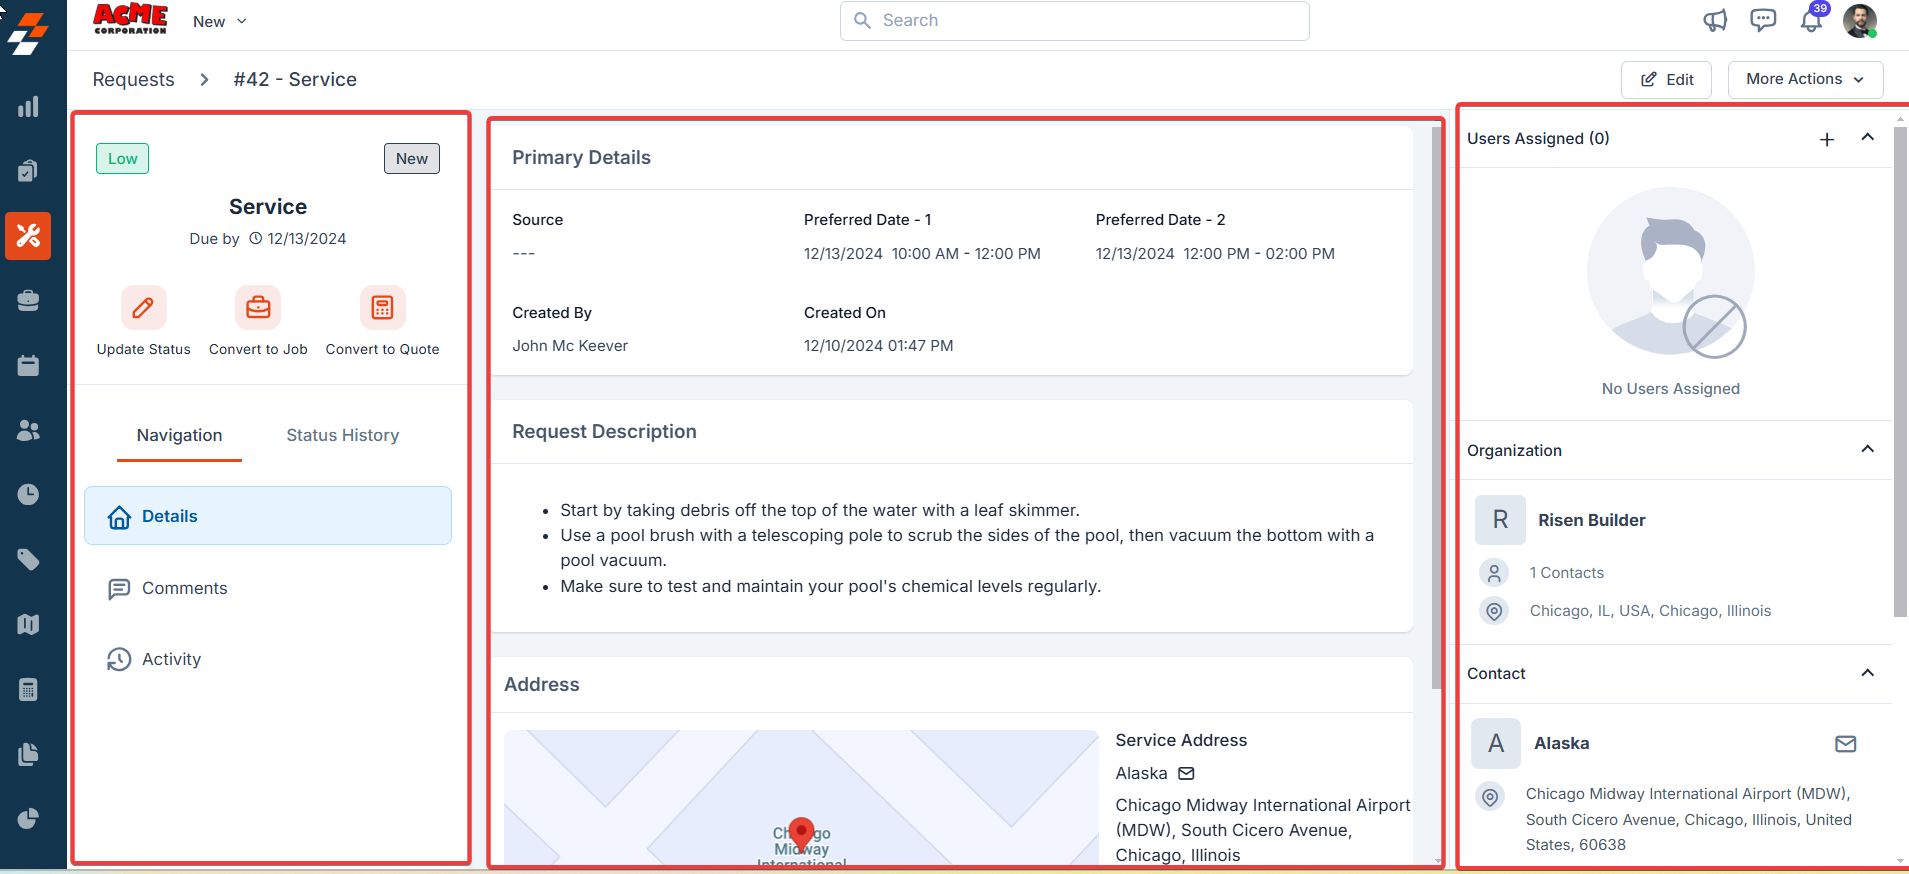Open the people contacts sidebar icon
This screenshot has height=874, width=1909.
click(28, 430)
